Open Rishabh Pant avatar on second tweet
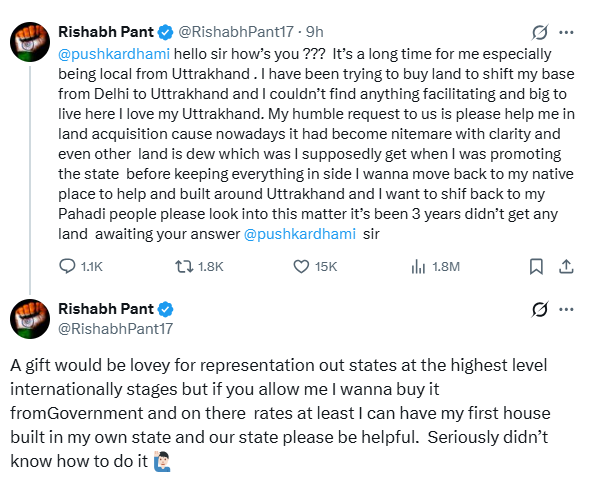Image resolution: width=589 pixels, height=481 pixels. (30, 319)
